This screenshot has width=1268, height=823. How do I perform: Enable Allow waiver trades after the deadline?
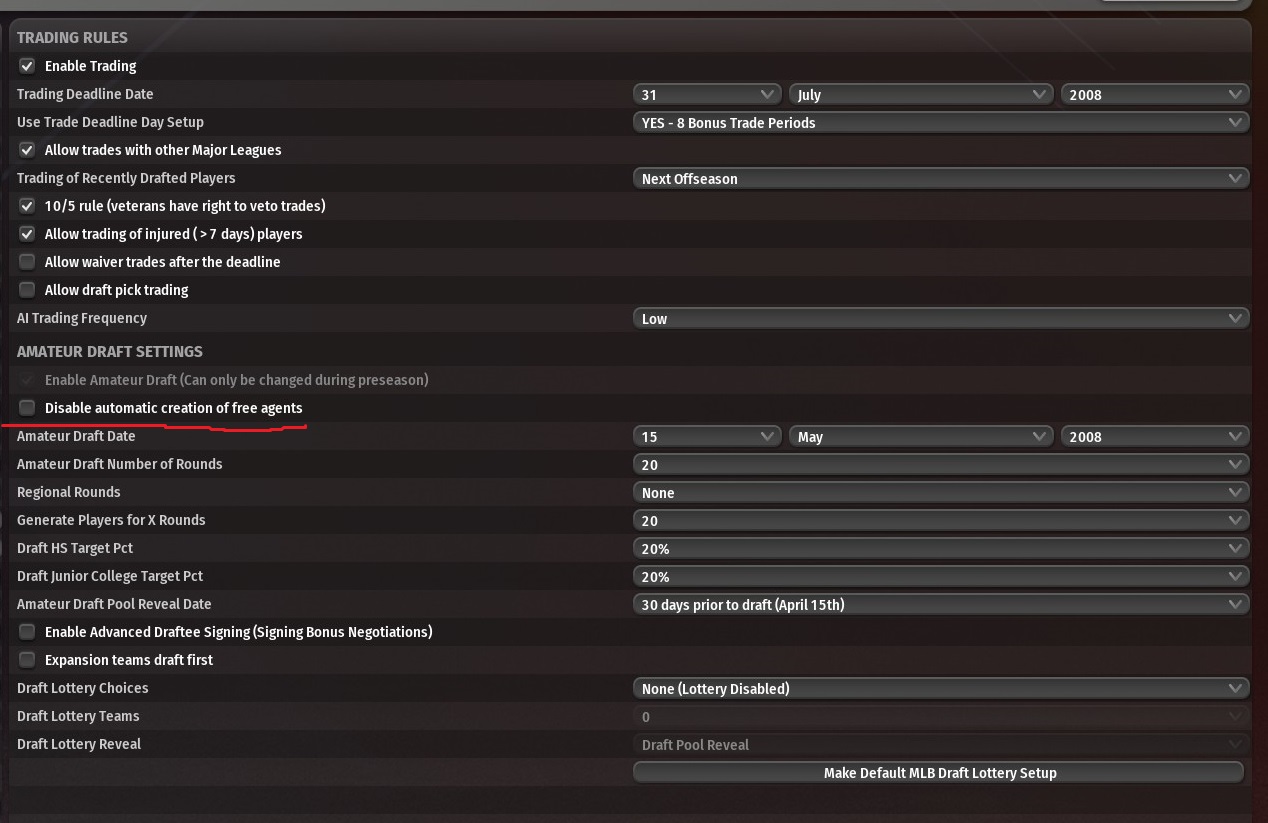point(27,262)
